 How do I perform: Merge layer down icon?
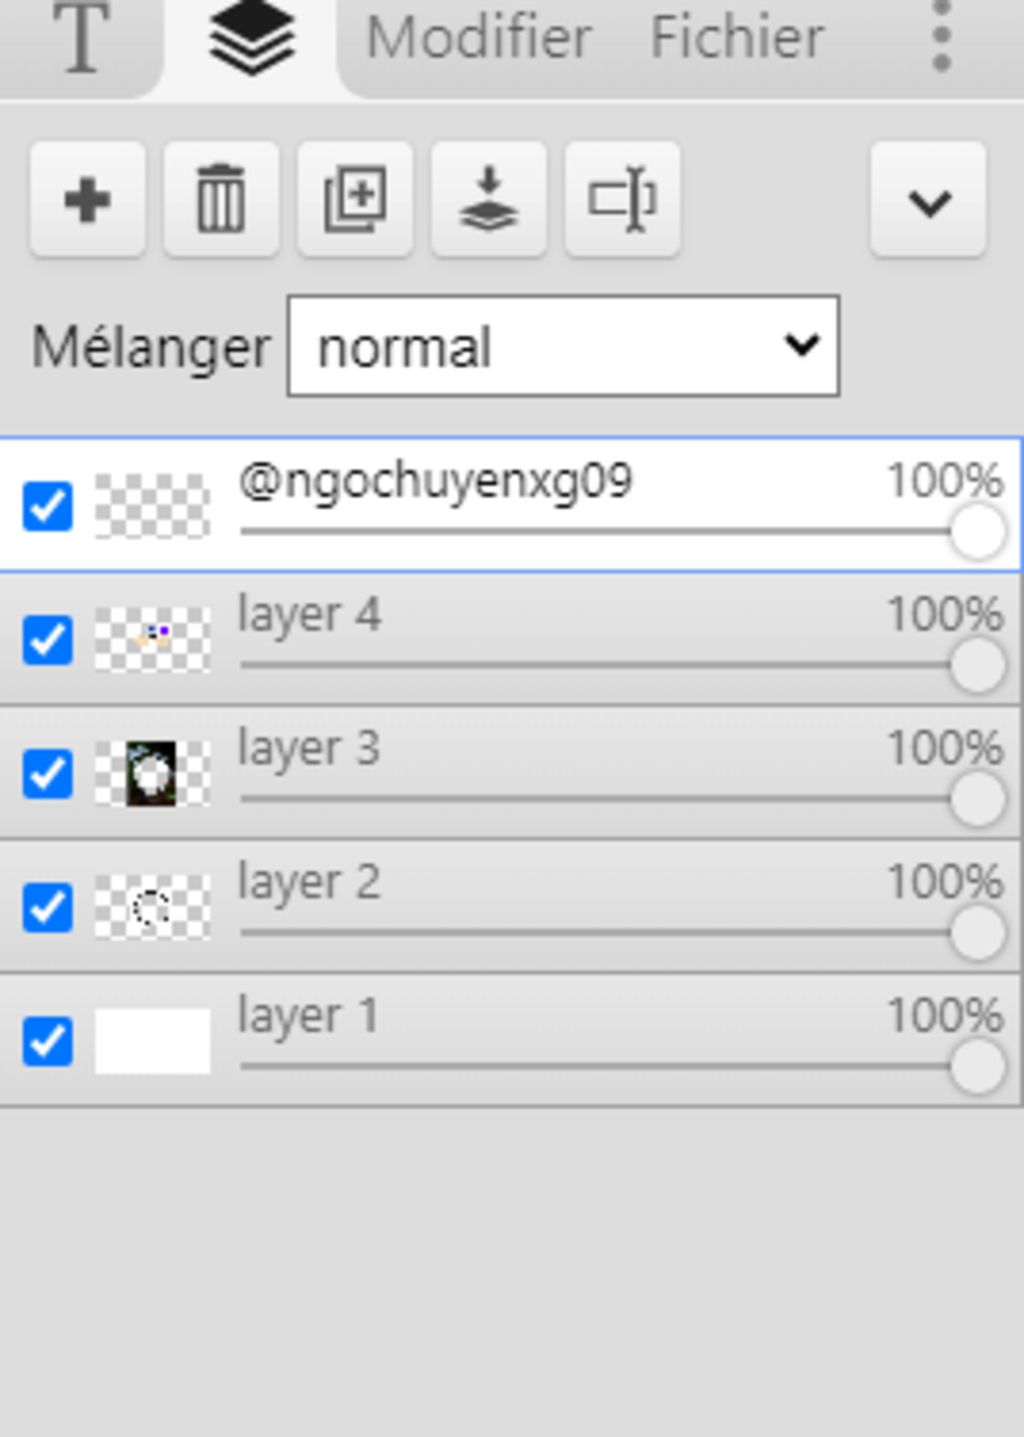click(x=488, y=200)
